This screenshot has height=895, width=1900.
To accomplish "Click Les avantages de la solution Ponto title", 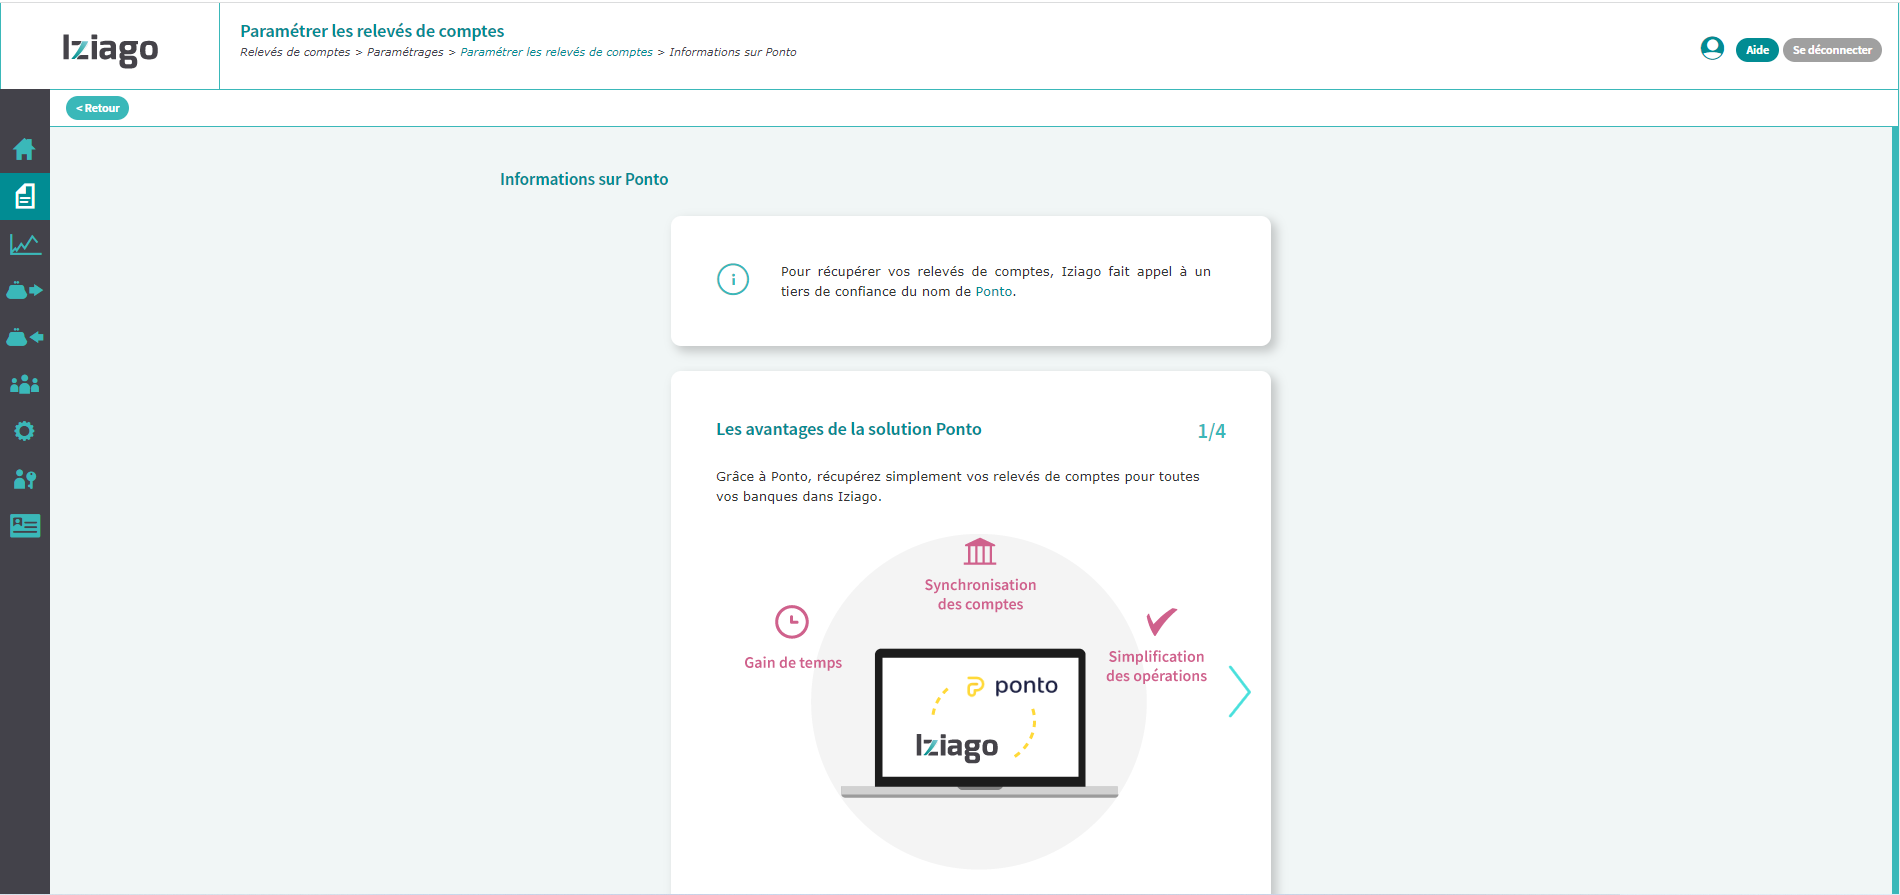I will (849, 429).
